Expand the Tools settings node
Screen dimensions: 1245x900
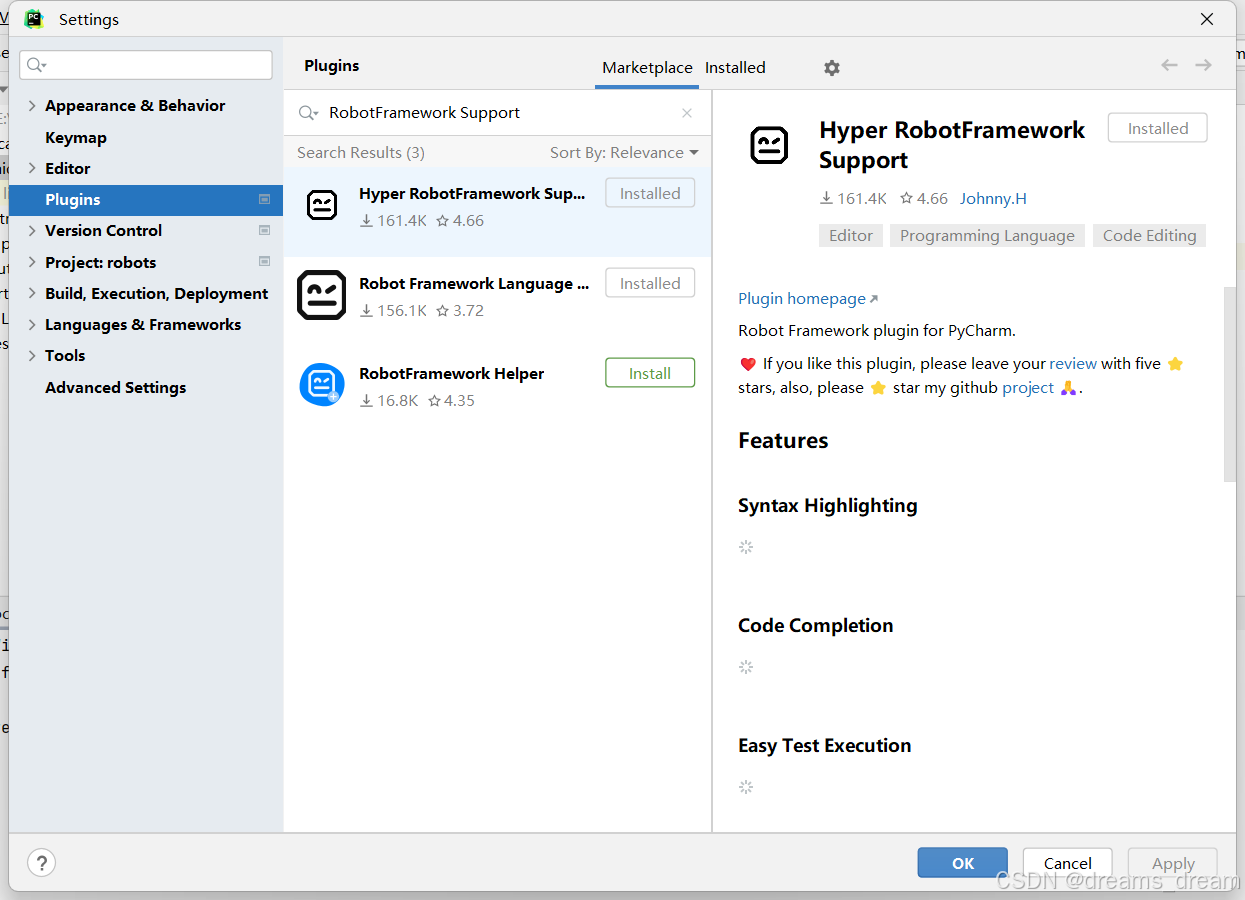32,355
